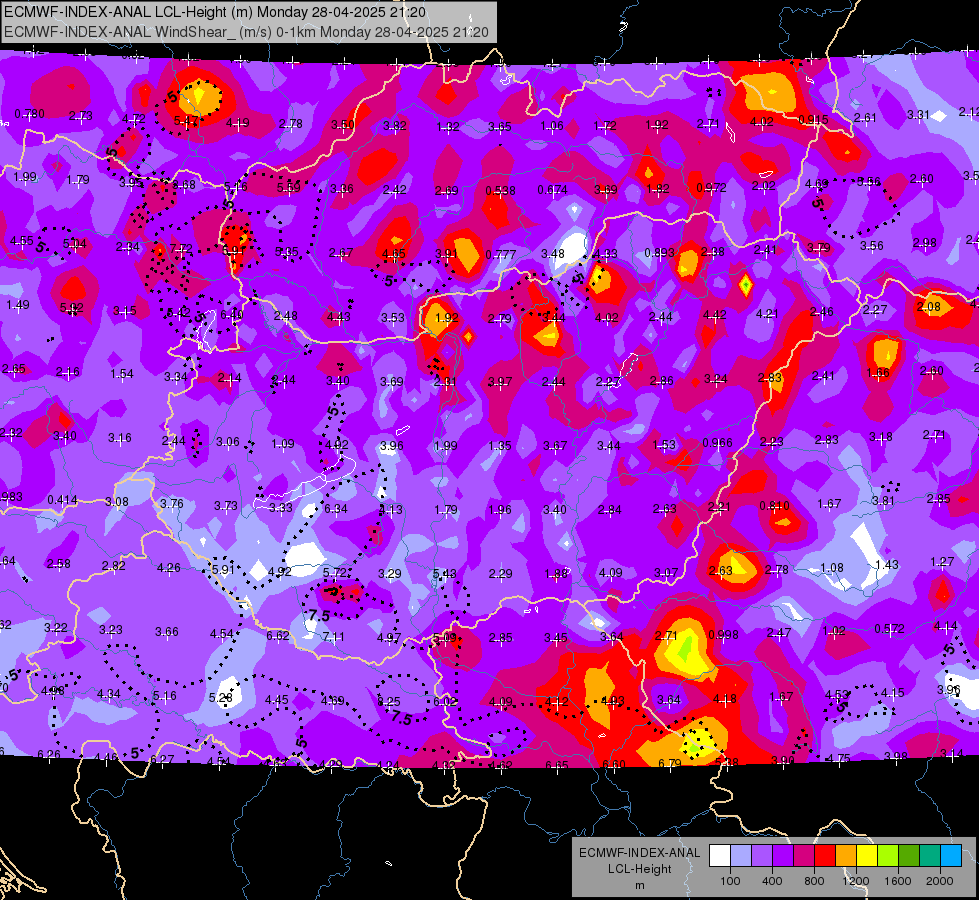The image size is (979, 900).
Task: Click the wind shear value 0.777
Action: (x=501, y=254)
